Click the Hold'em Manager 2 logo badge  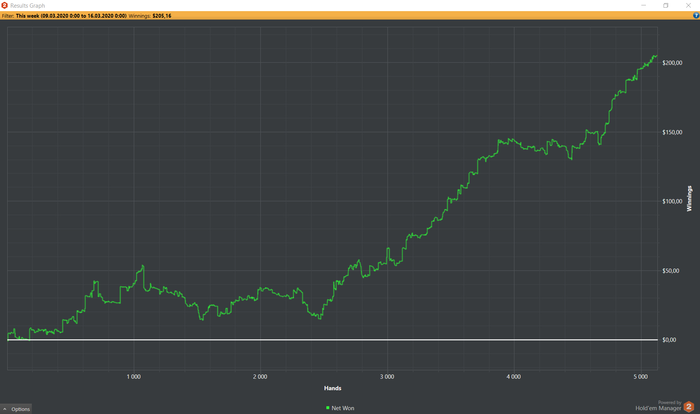pyautogui.click(x=689, y=406)
